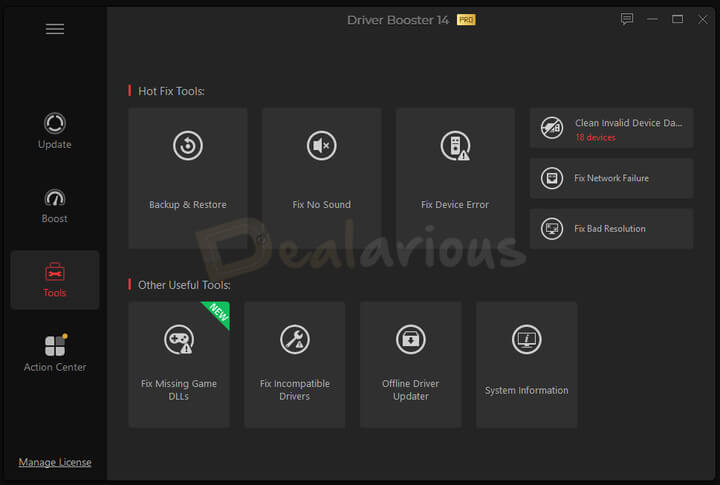This screenshot has width=720, height=485.
Task: Click the Fix Bad Resolution text
Action: (x=610, y=229)
